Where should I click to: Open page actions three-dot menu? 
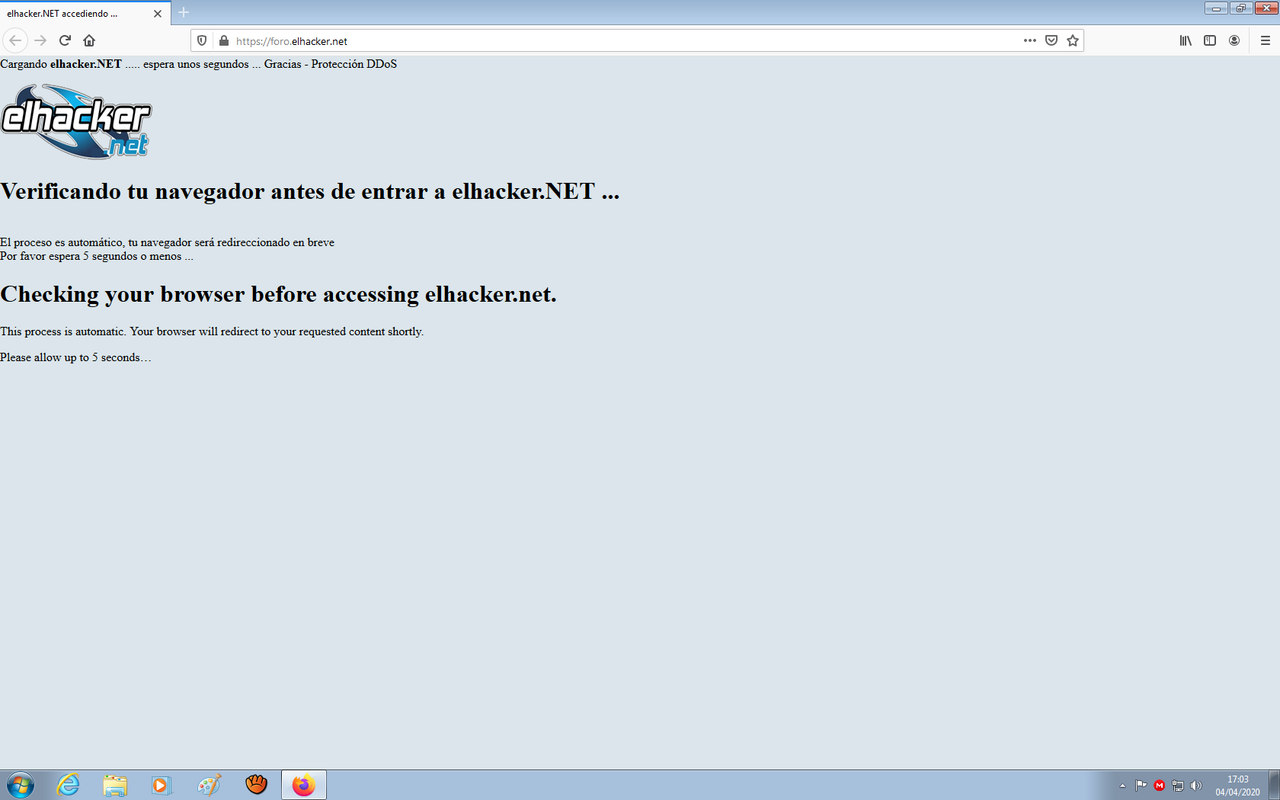(x=1030, y=41)
